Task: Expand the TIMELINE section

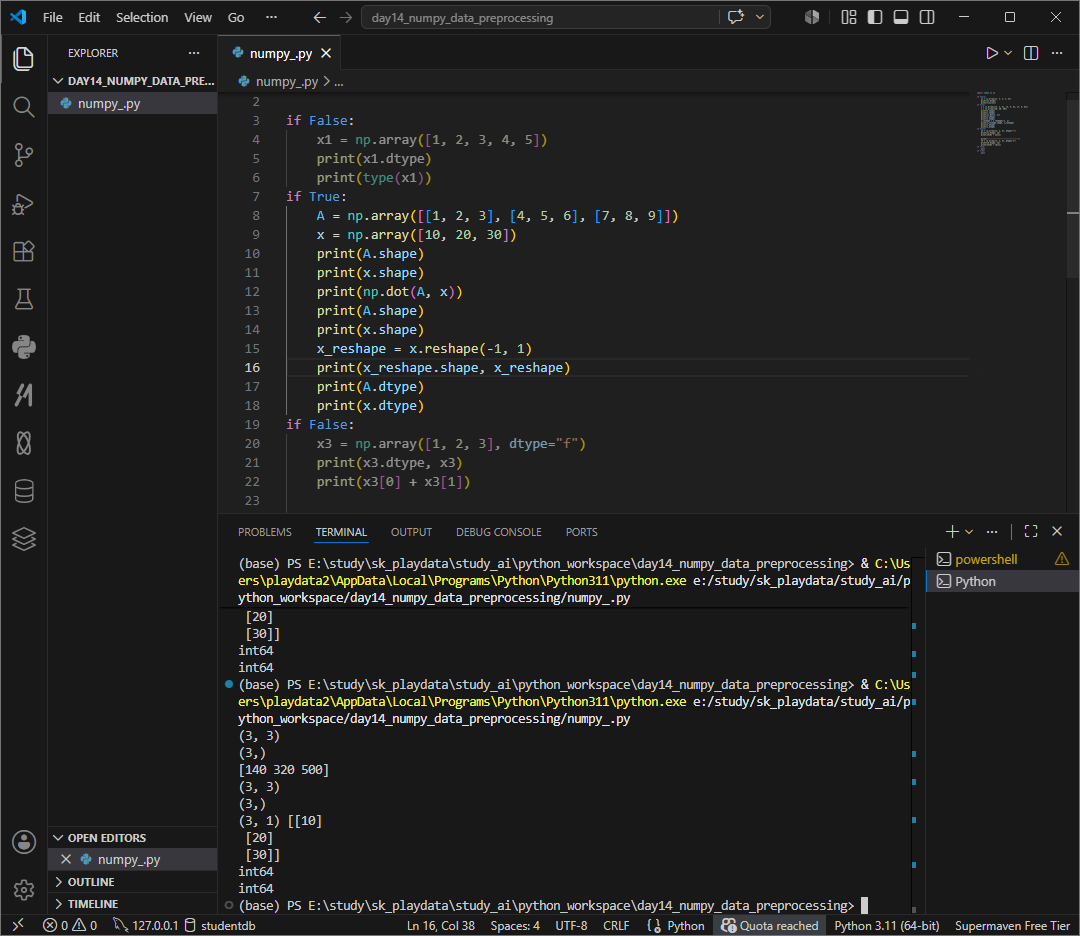Action: [133, 904]
